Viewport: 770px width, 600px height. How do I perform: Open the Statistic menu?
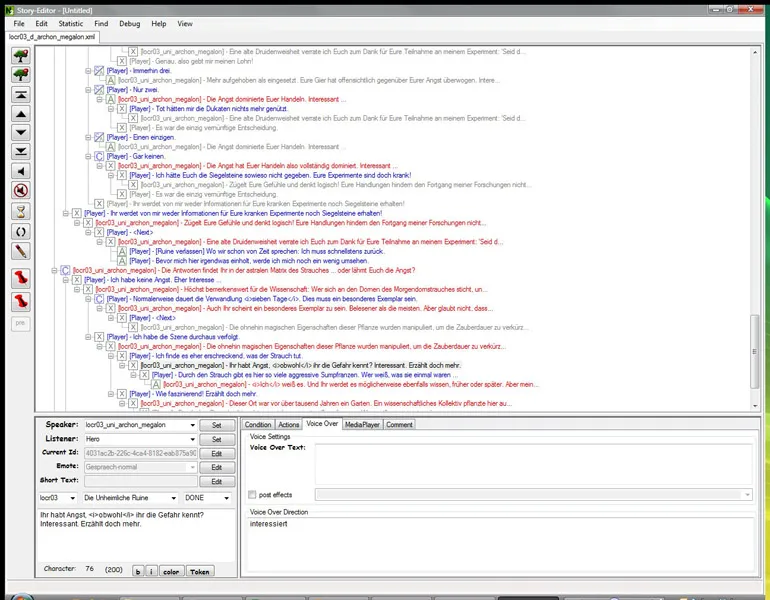[x=71, y=22]
